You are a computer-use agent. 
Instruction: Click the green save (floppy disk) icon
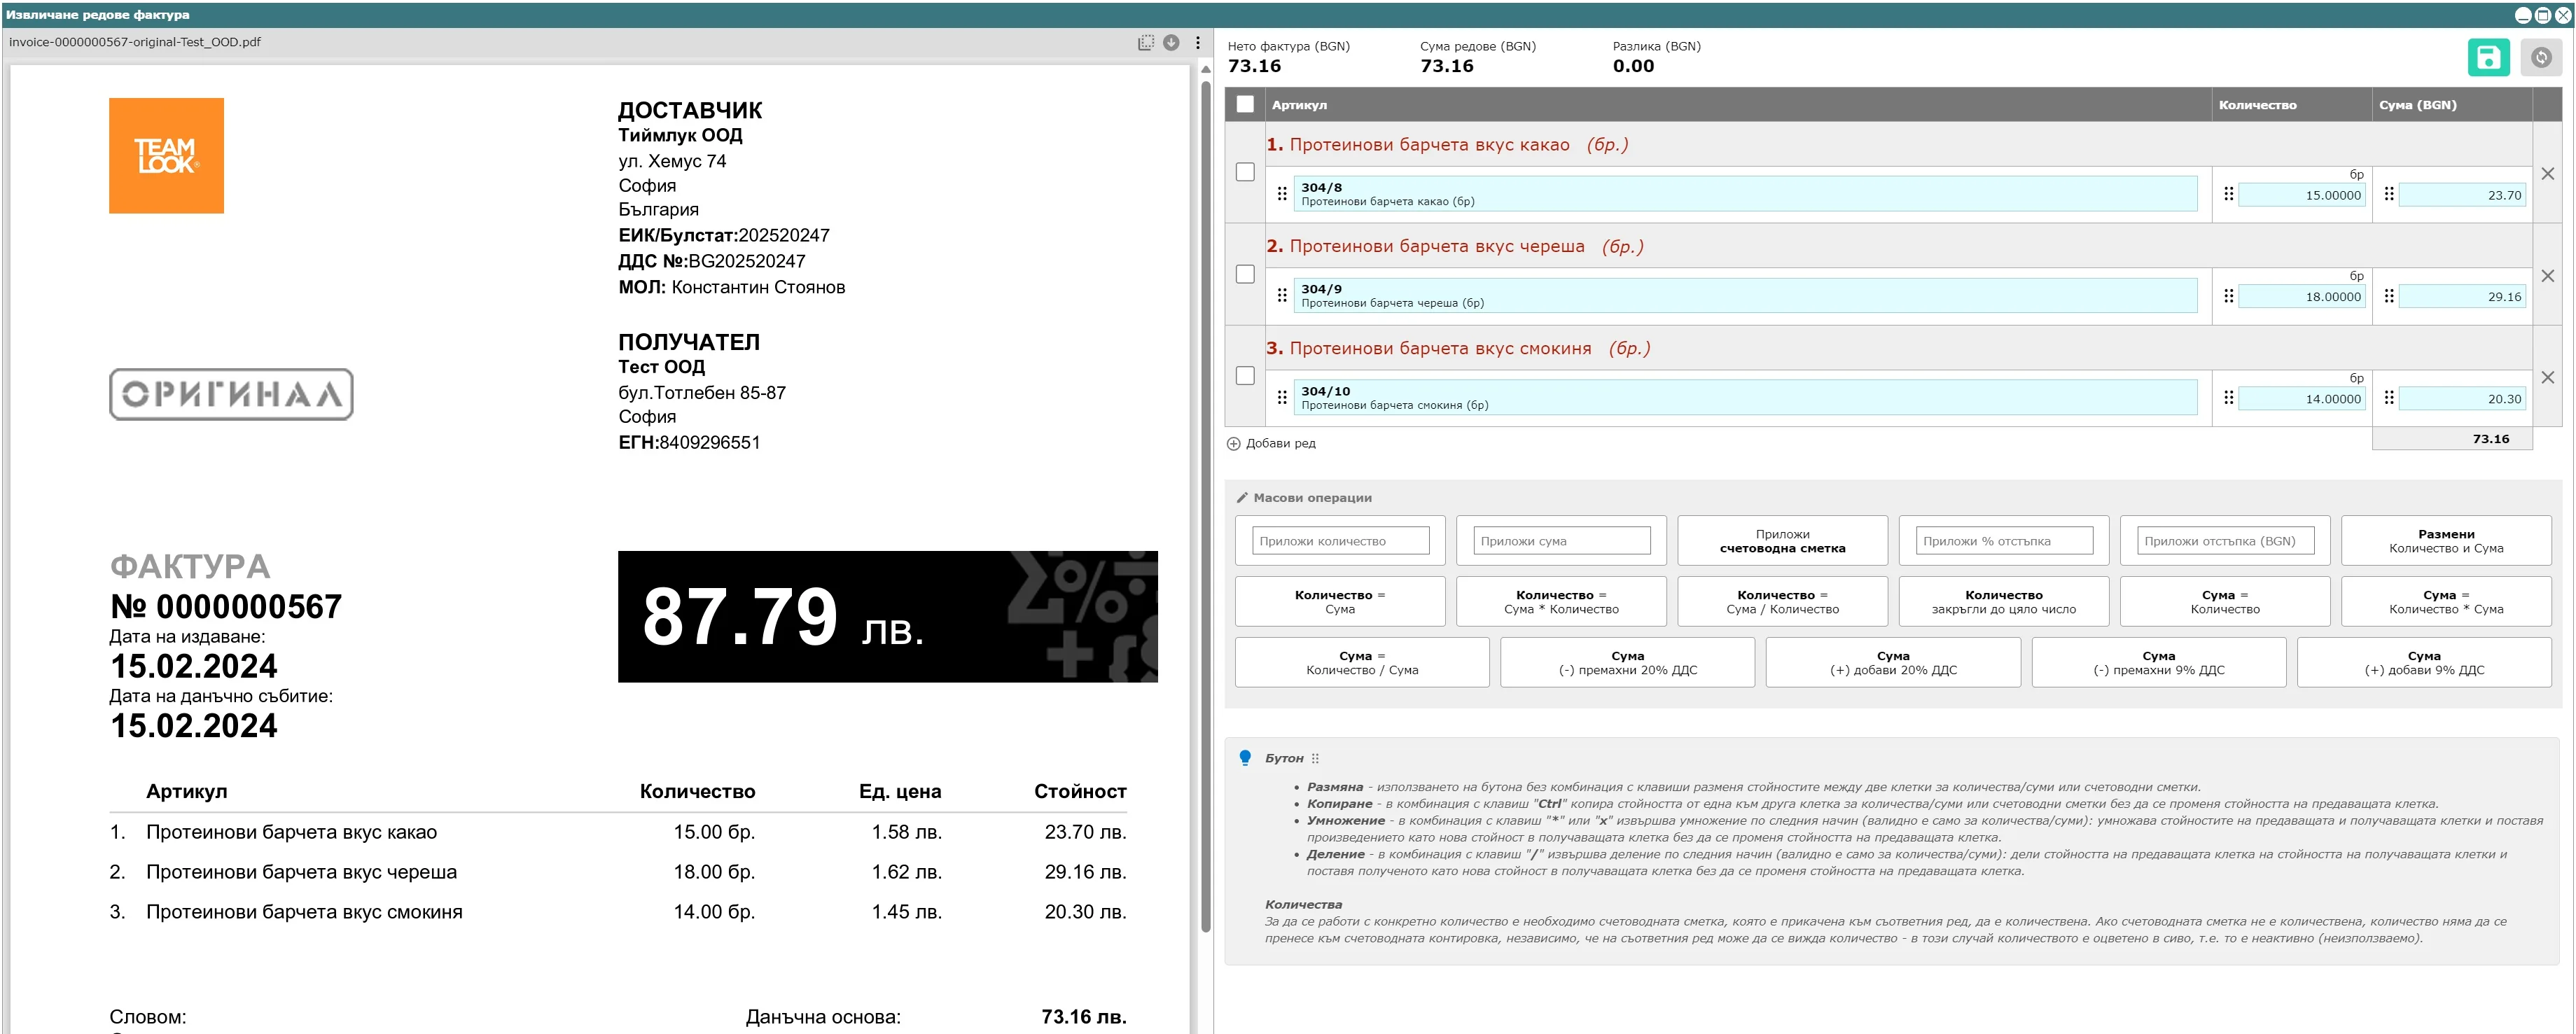(2488, 57)
